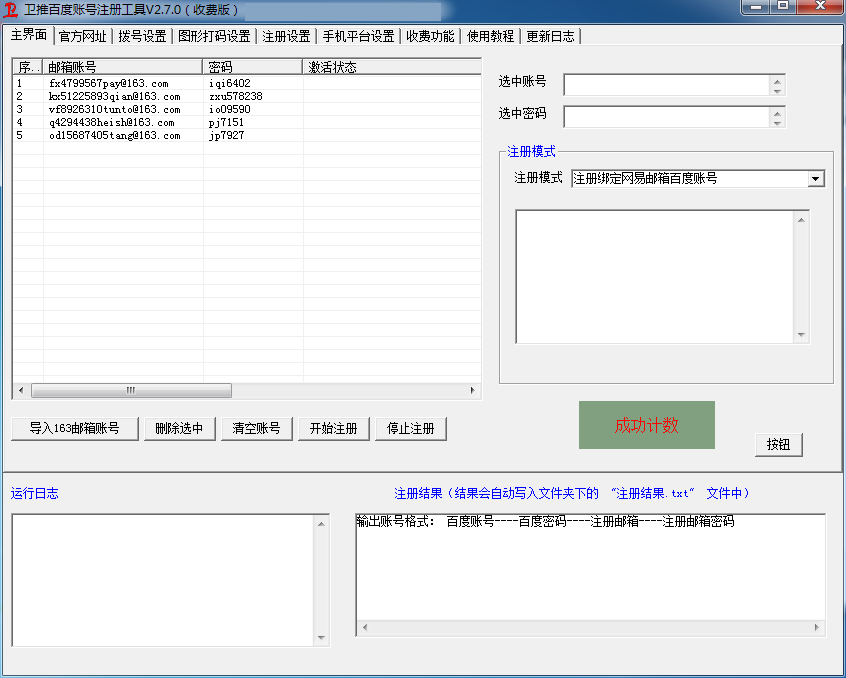Click the red app logo in title bar

(x=11, y=10)
